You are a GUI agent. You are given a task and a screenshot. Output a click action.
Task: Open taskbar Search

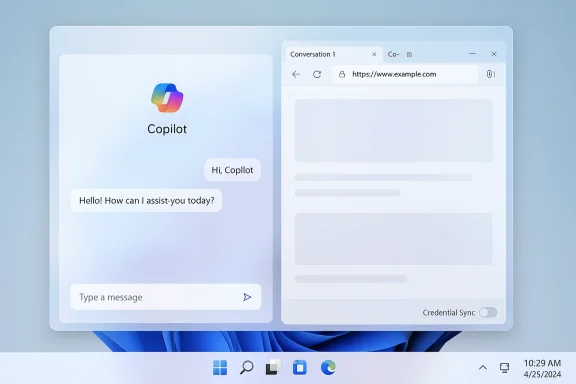click(246, 367)
